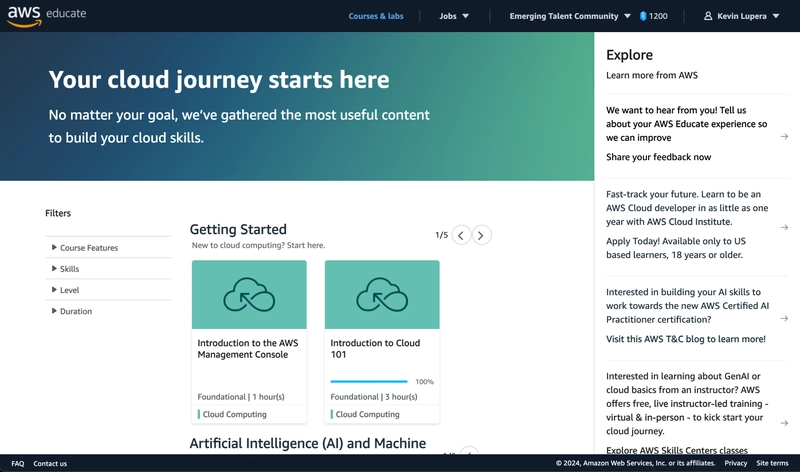The height and width of the screenshot is (472, 800).
Task: Open AWS Management Console course thumbnail
Action: coord(249,294)
